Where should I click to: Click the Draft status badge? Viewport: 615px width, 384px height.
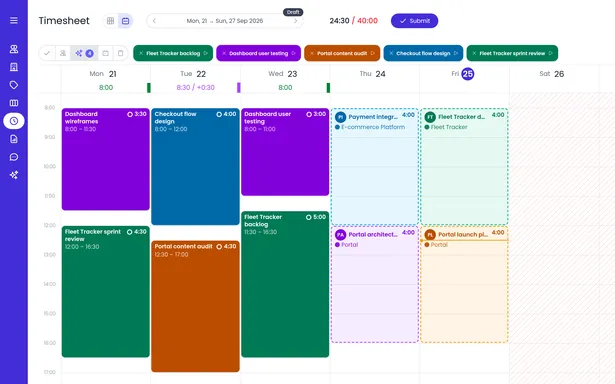pyautogui.click(x=293, y=12)
